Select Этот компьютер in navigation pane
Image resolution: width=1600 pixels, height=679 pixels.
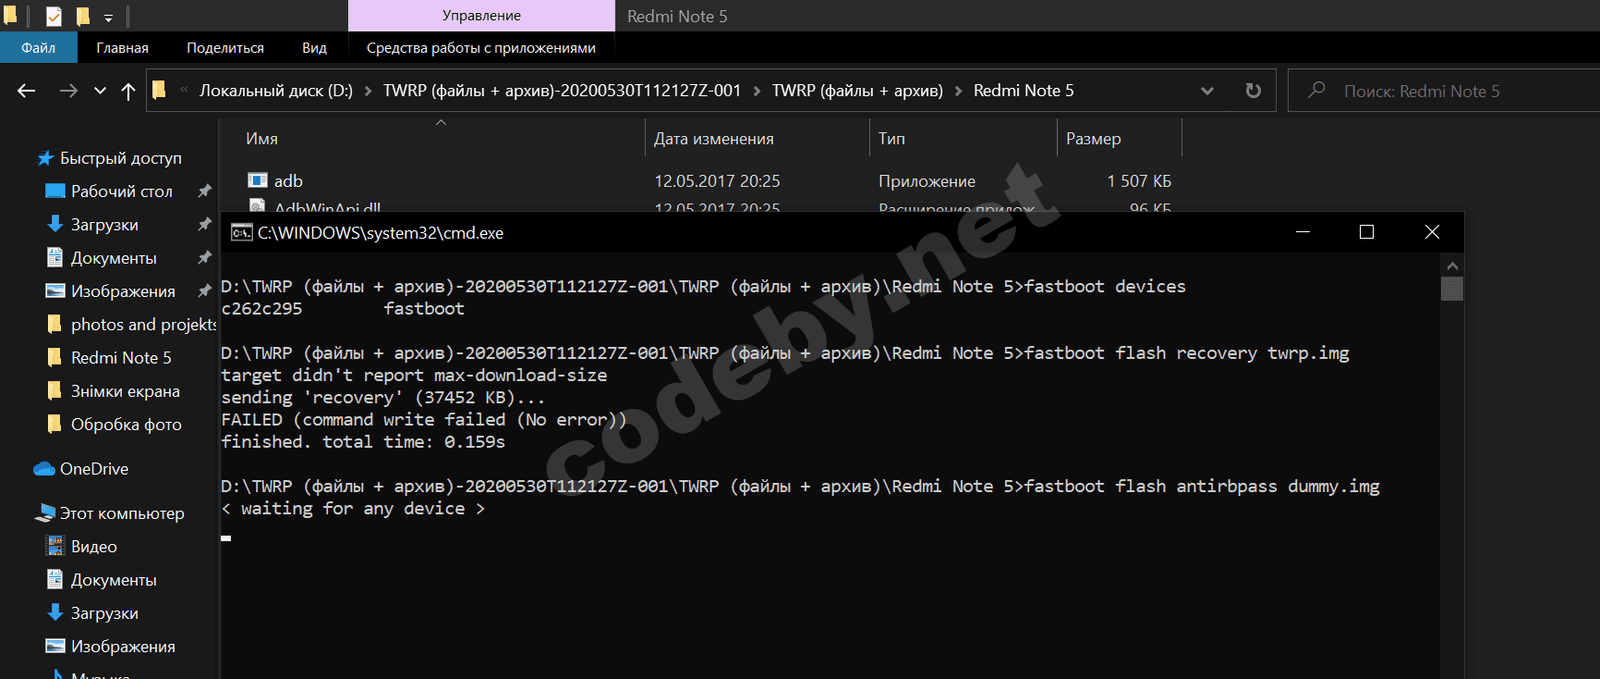coord(122,513)
